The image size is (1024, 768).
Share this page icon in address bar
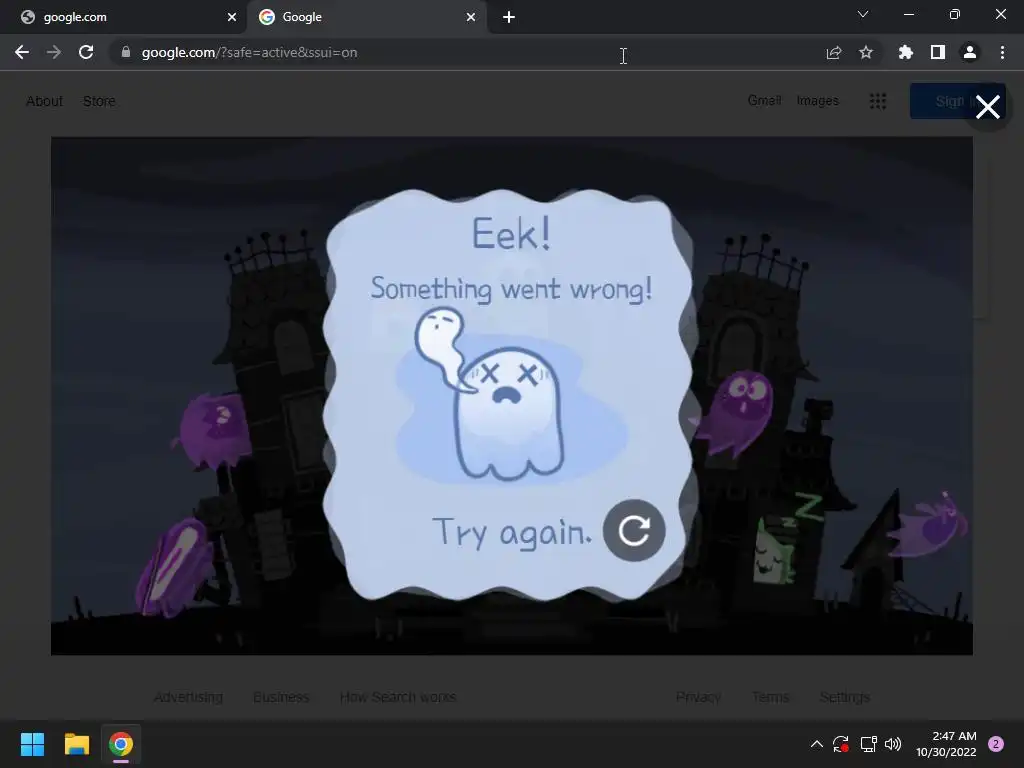pyautogui.click(x=834, y=53)
